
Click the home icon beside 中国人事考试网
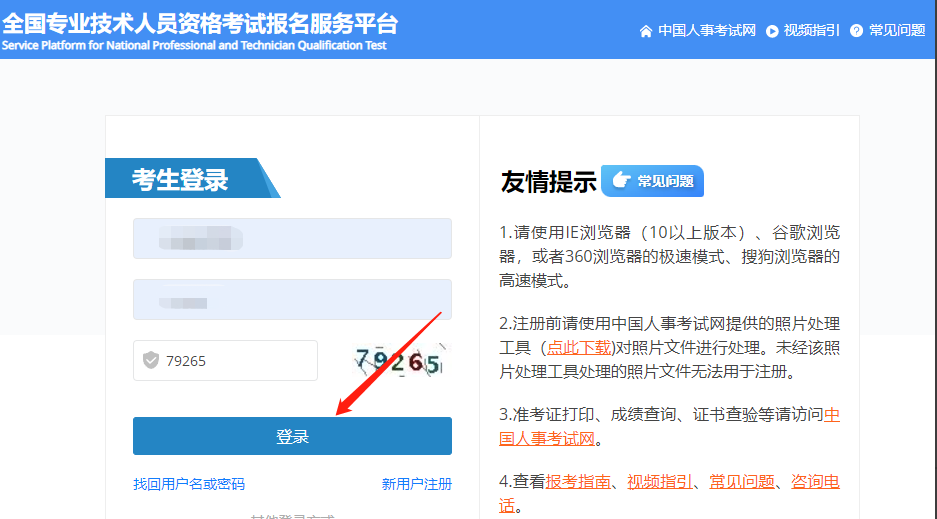click(x=646, y=31)
